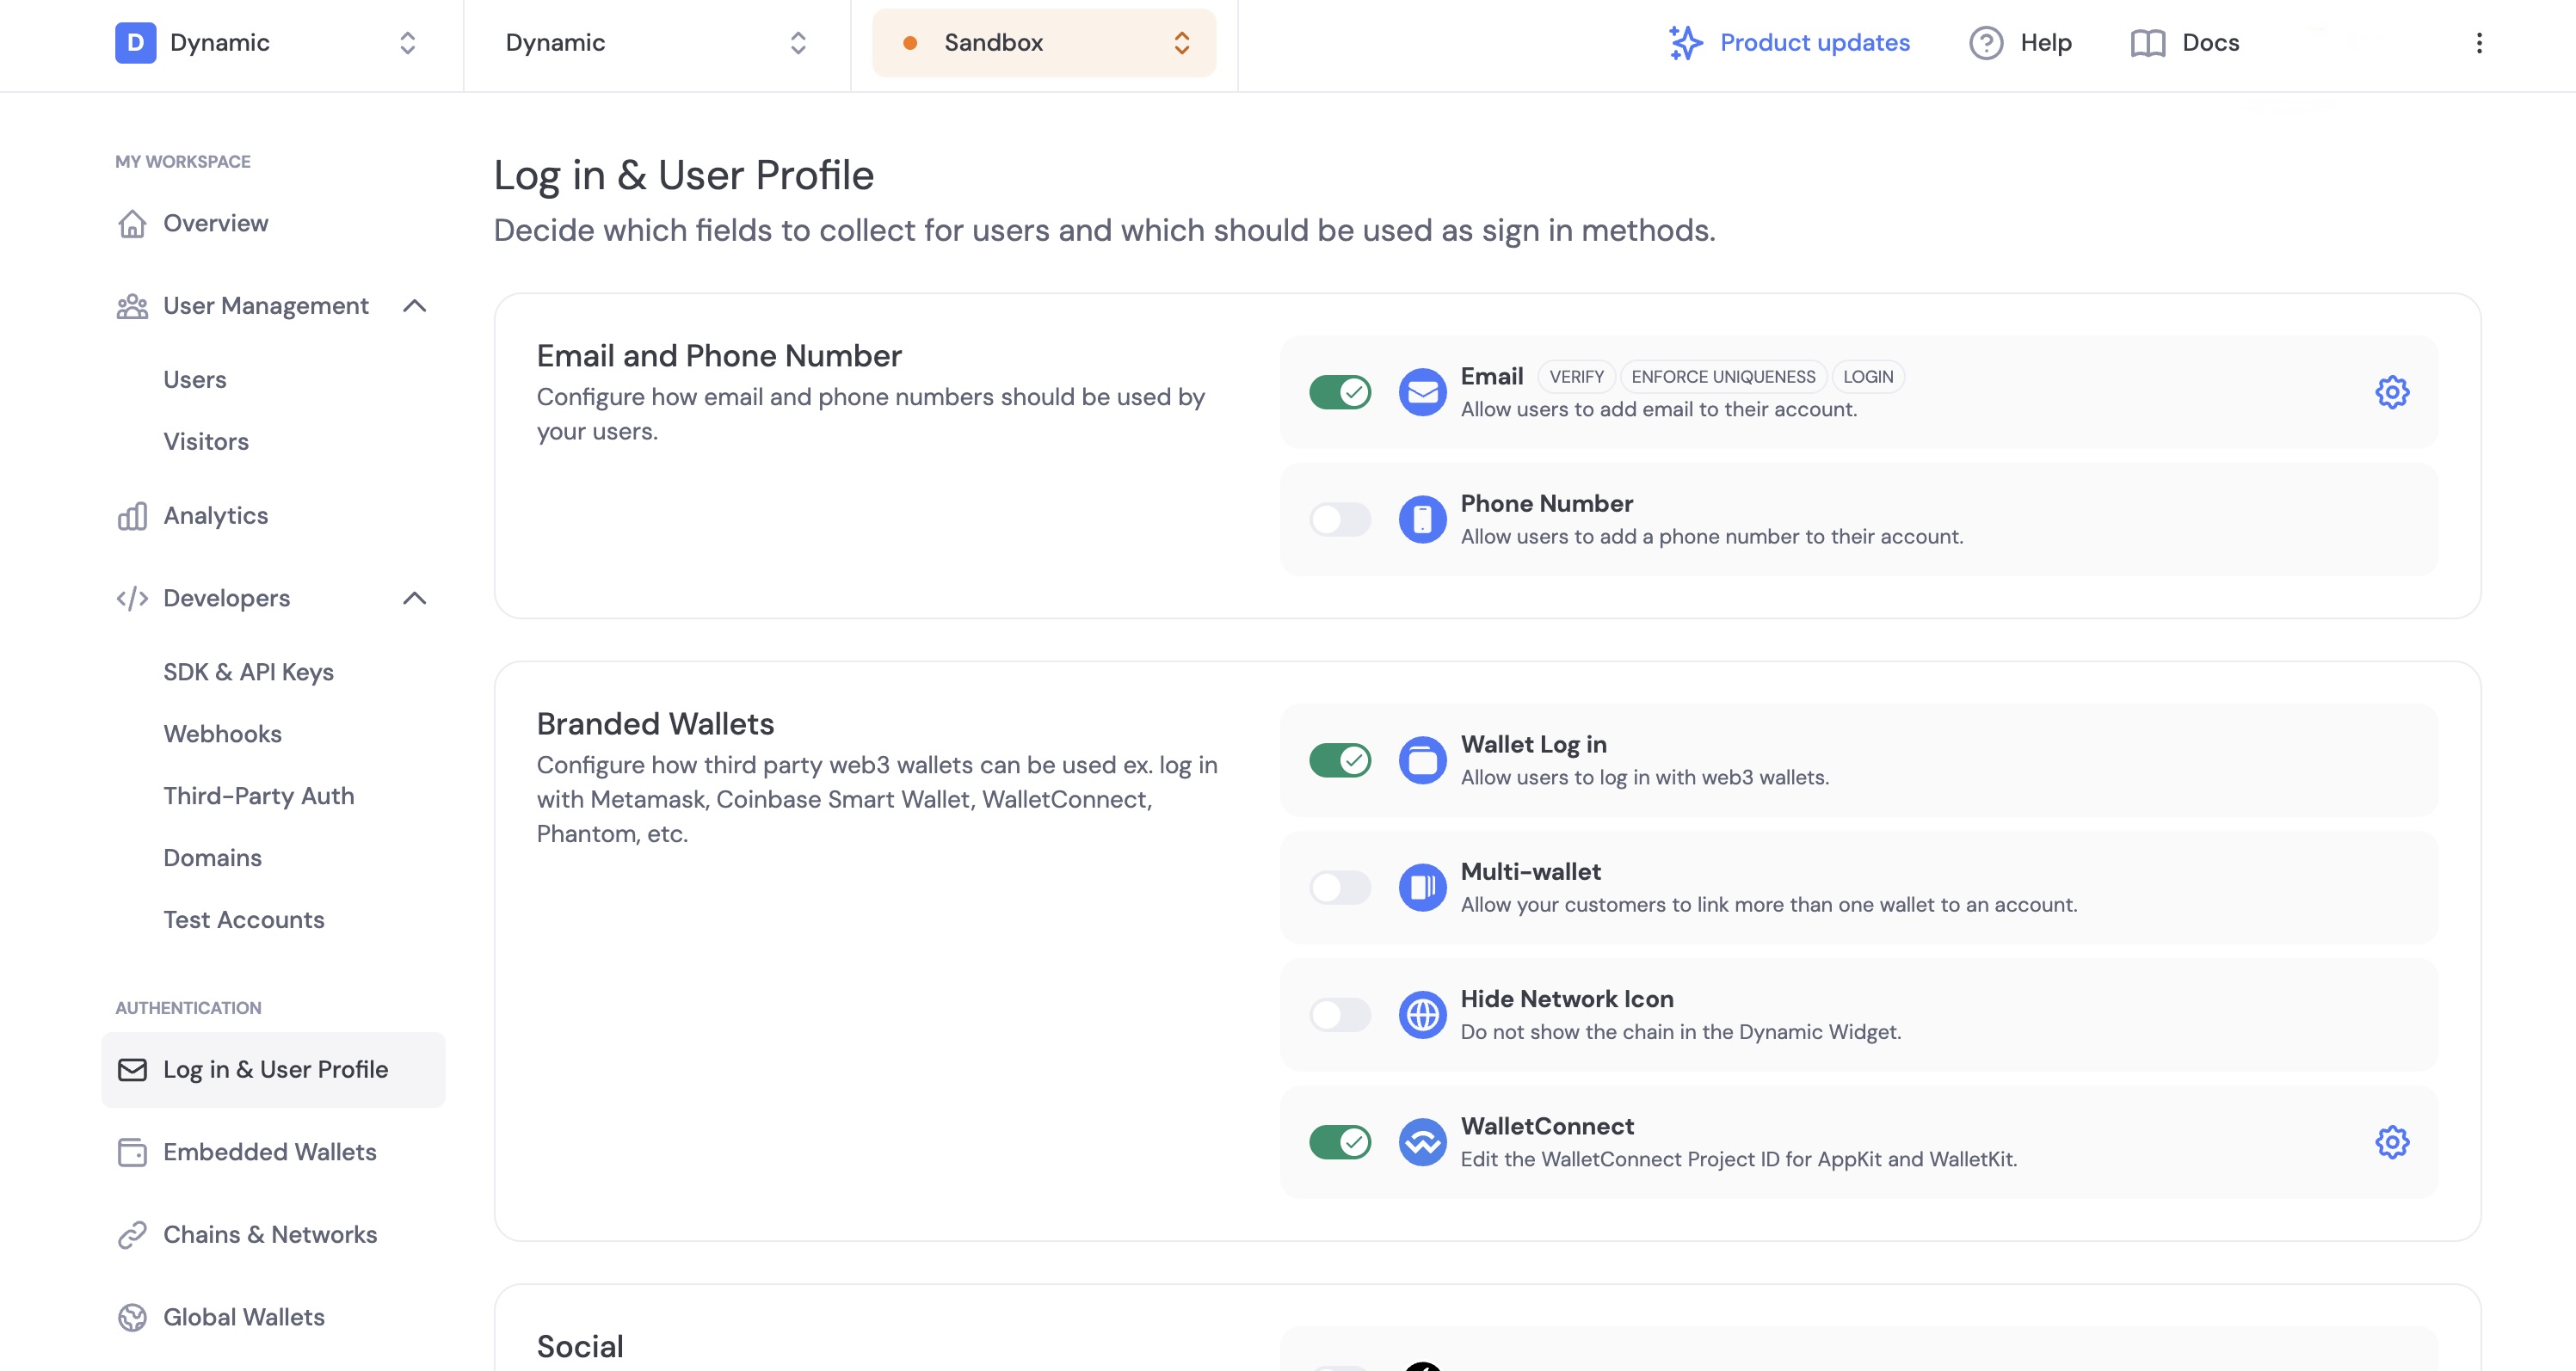This screenshot has width=2576, height=1371.
Task: Open the Help link
Action: click(x=2045, y=43)
